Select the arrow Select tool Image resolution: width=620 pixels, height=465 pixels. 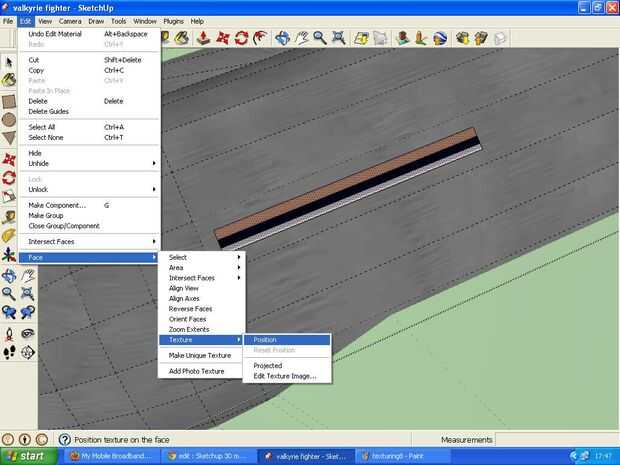[9, 62]
